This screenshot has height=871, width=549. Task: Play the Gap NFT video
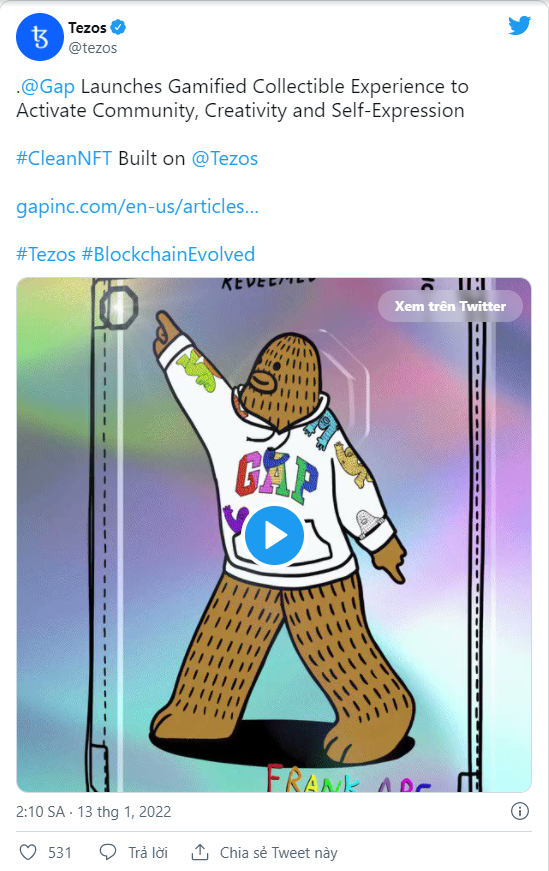point(274,536)
